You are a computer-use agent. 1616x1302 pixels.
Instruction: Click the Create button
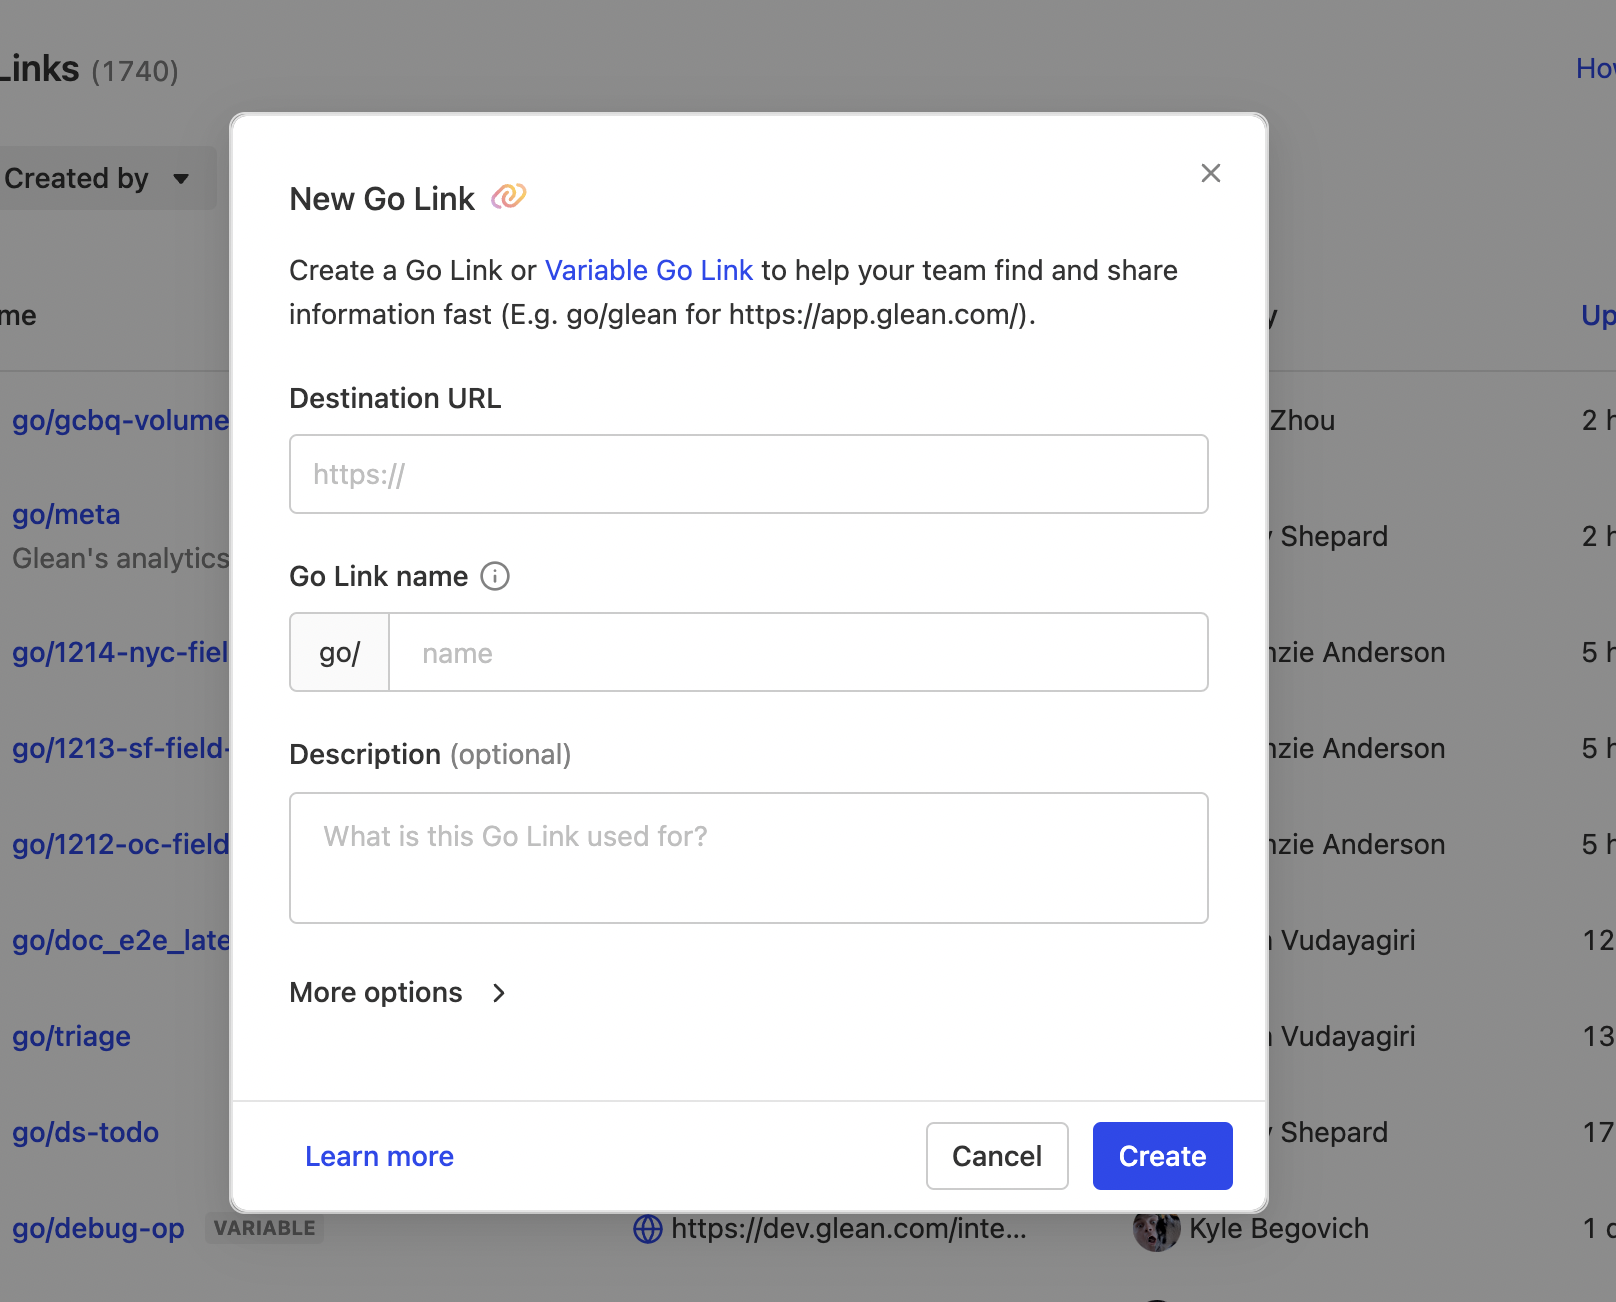point(1161,1156)
